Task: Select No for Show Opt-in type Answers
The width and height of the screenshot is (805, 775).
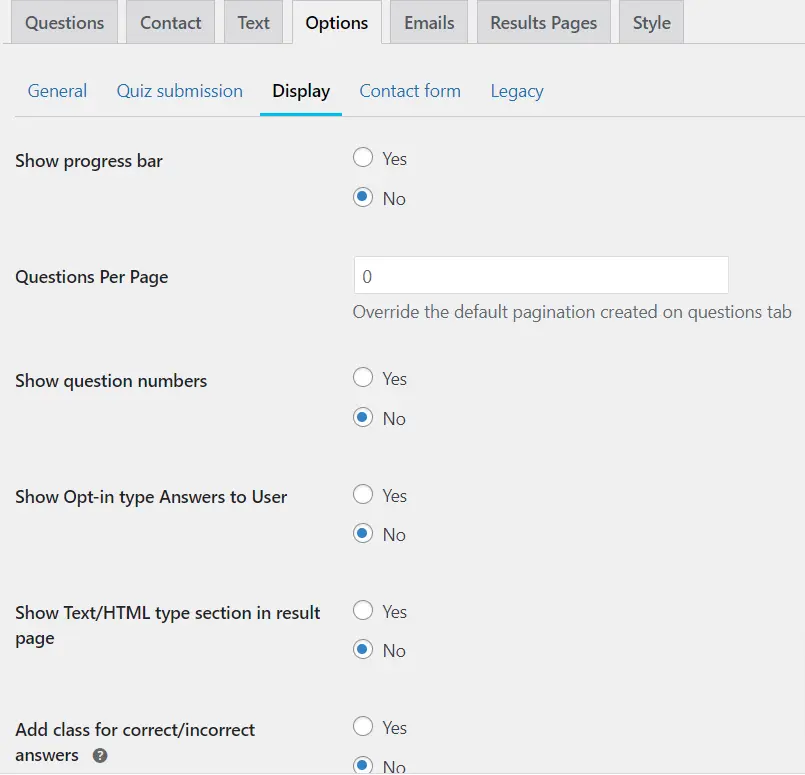Action: click(363, 534)
